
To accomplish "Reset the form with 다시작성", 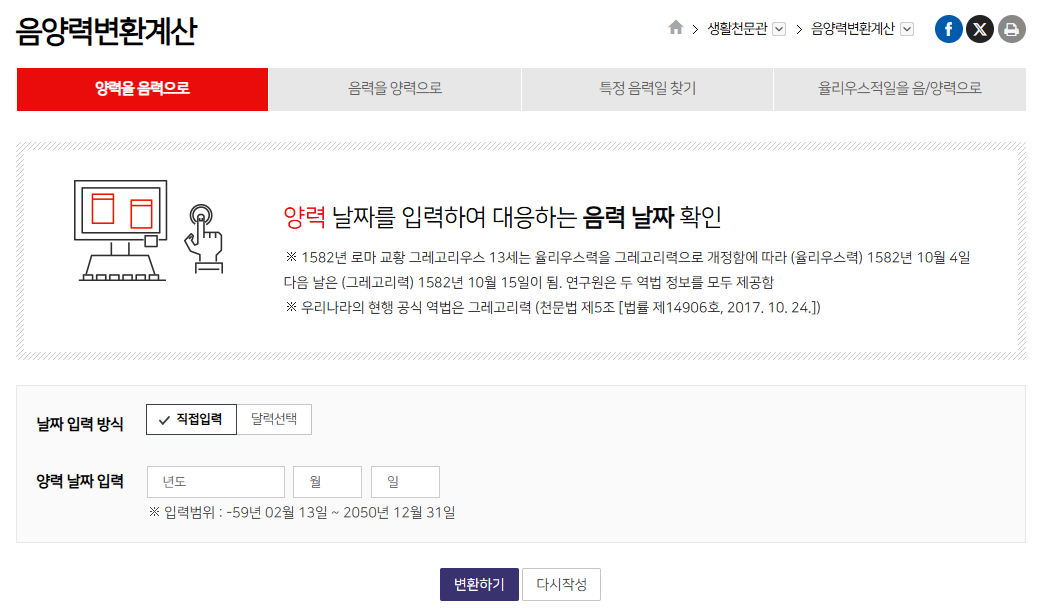I will point(561,585).
